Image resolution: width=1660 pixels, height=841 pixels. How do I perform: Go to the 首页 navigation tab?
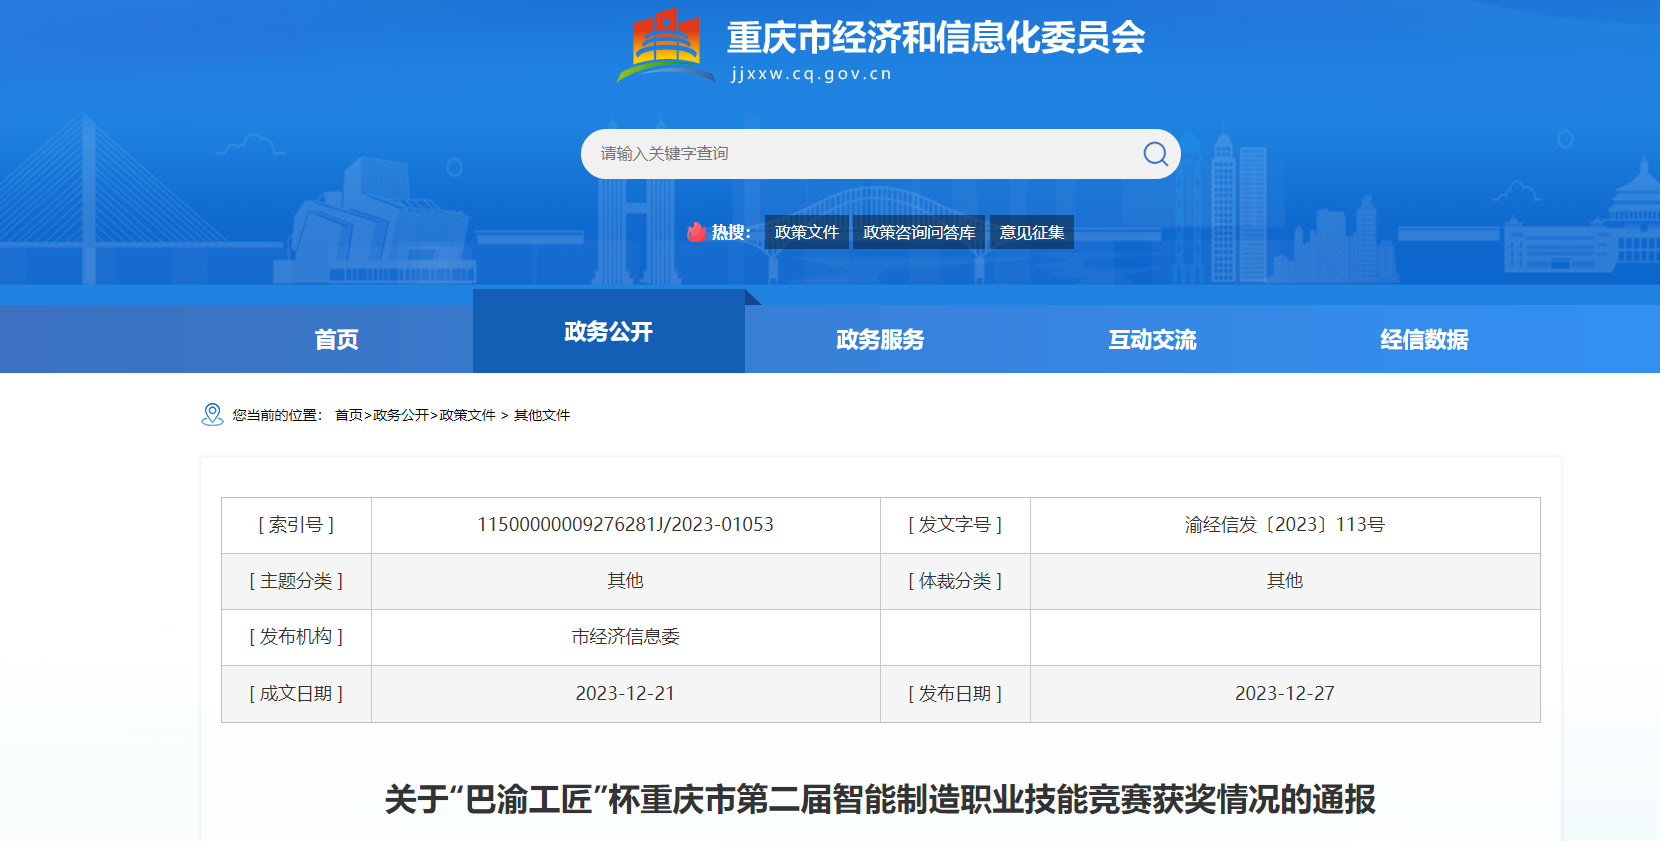pyautogui.click(x=336, y=339)
